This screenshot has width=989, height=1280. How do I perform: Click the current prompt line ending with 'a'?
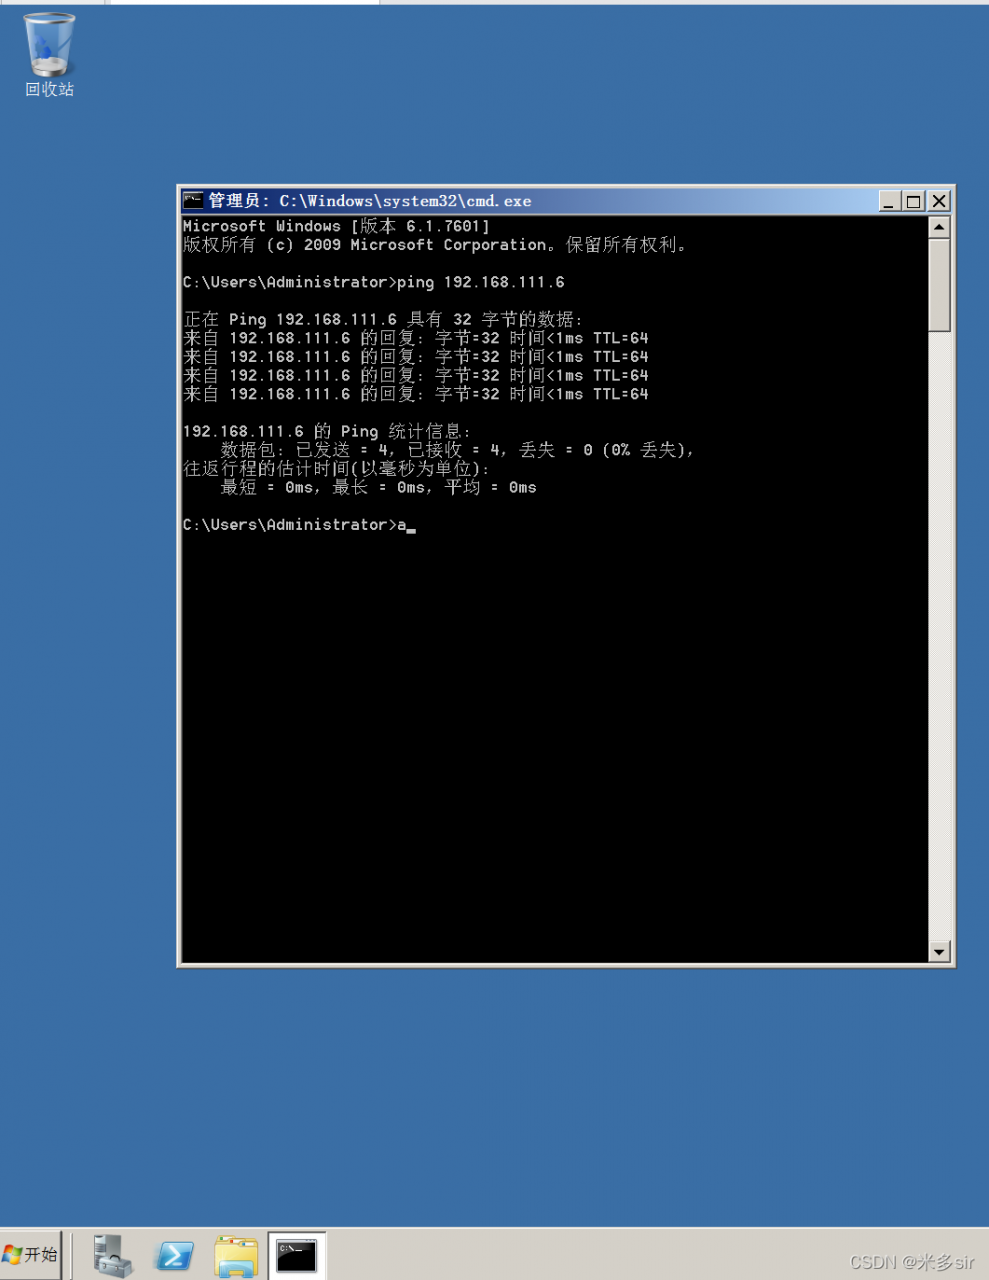[x=299, y=525]
